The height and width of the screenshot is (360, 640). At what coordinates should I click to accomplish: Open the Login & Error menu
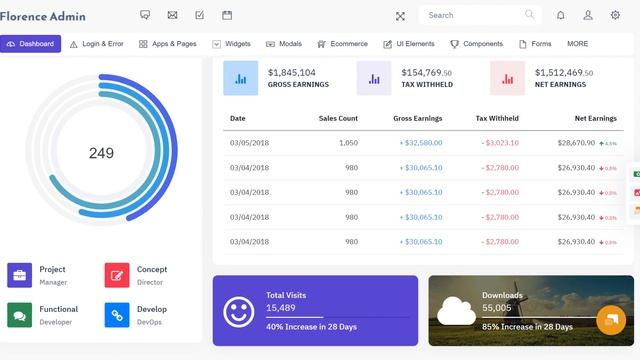97,44
